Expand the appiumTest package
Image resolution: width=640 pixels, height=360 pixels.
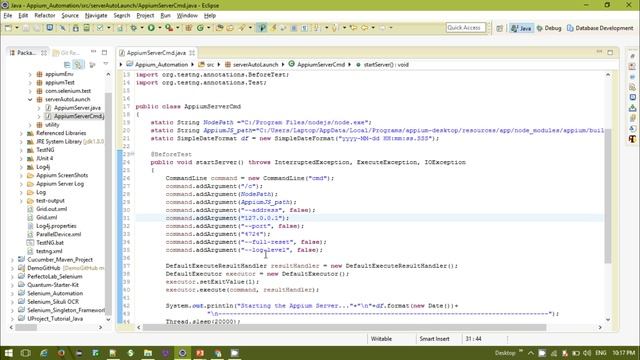point(30,82)
